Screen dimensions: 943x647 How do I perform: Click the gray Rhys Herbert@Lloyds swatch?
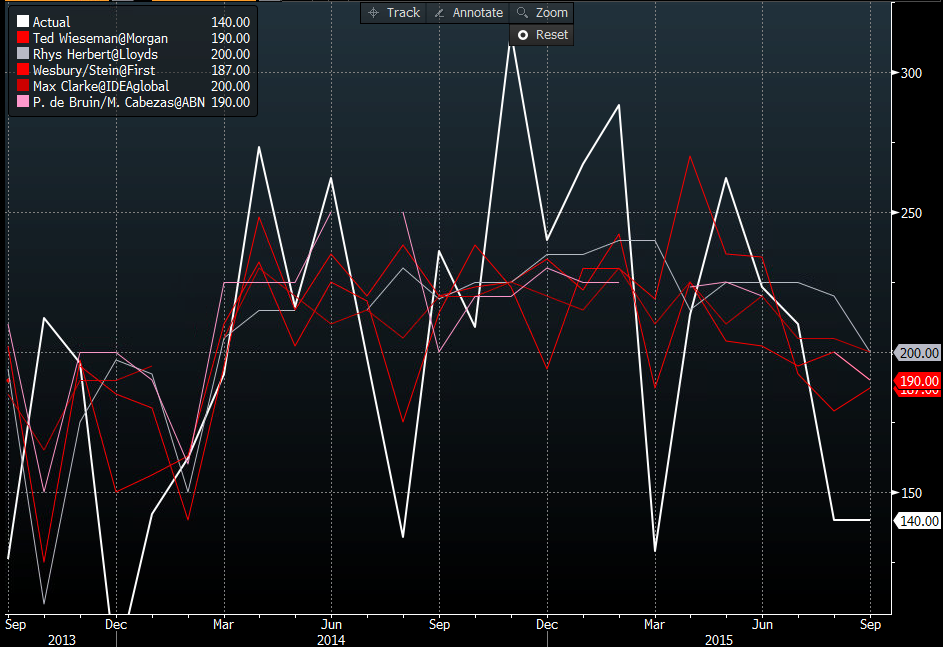coord(23,54)
